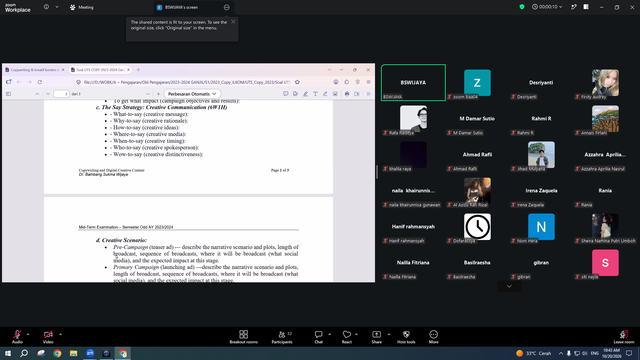Open the Chat panel
The image size is (640, 360).
point(318,337)
